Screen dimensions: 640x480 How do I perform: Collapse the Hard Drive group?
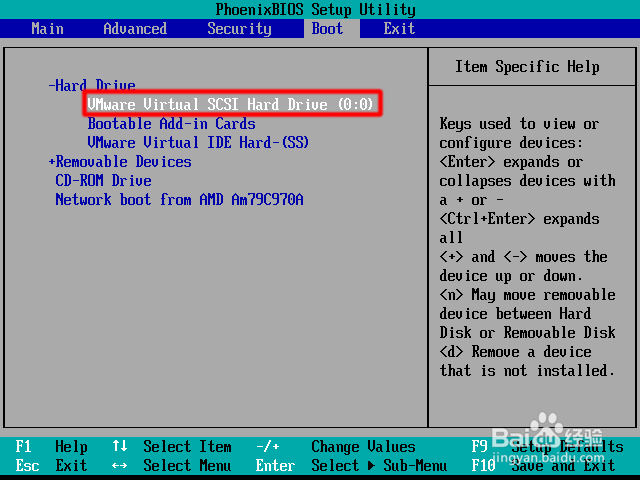pyautogui.click(x=92, y=85)
